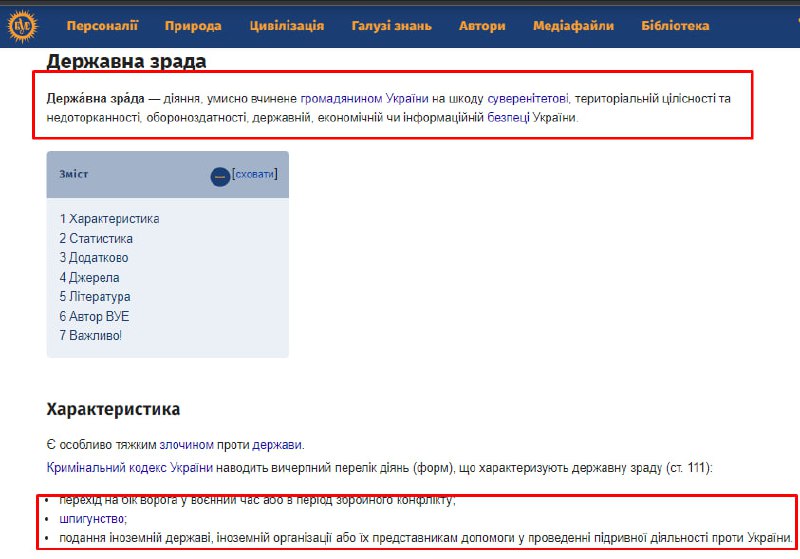
Task: Click the шпигунство list link
Action: [x=93, y=519]
